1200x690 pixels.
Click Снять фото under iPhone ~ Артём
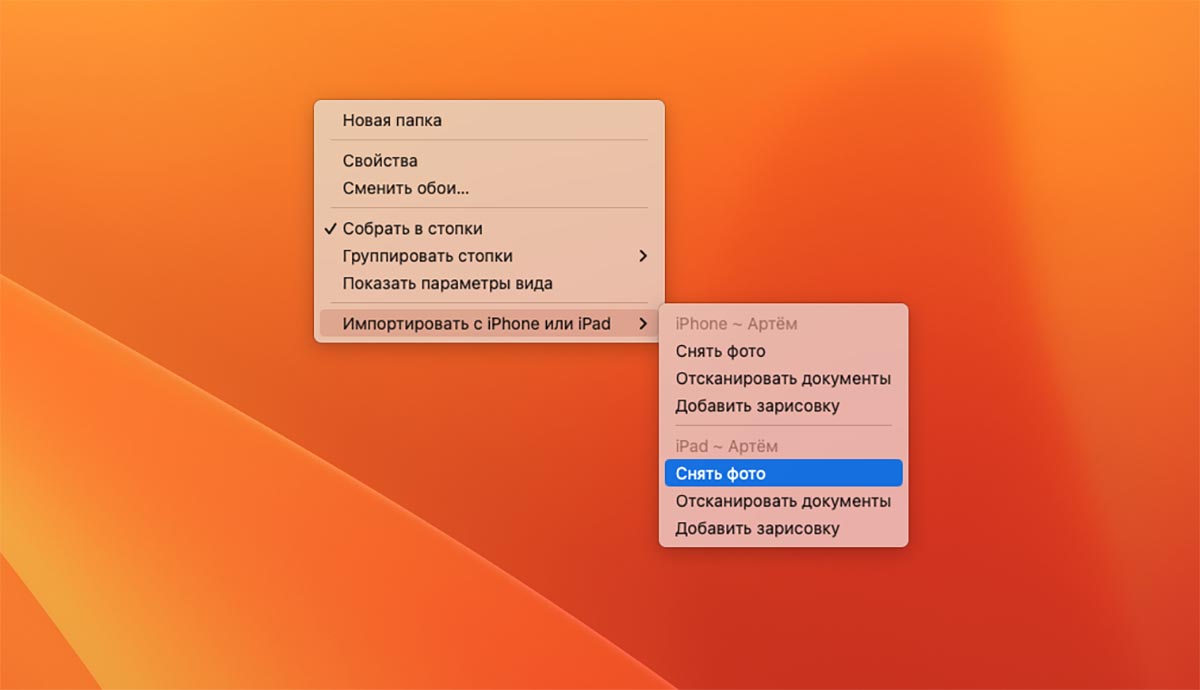tap(783, 351)
